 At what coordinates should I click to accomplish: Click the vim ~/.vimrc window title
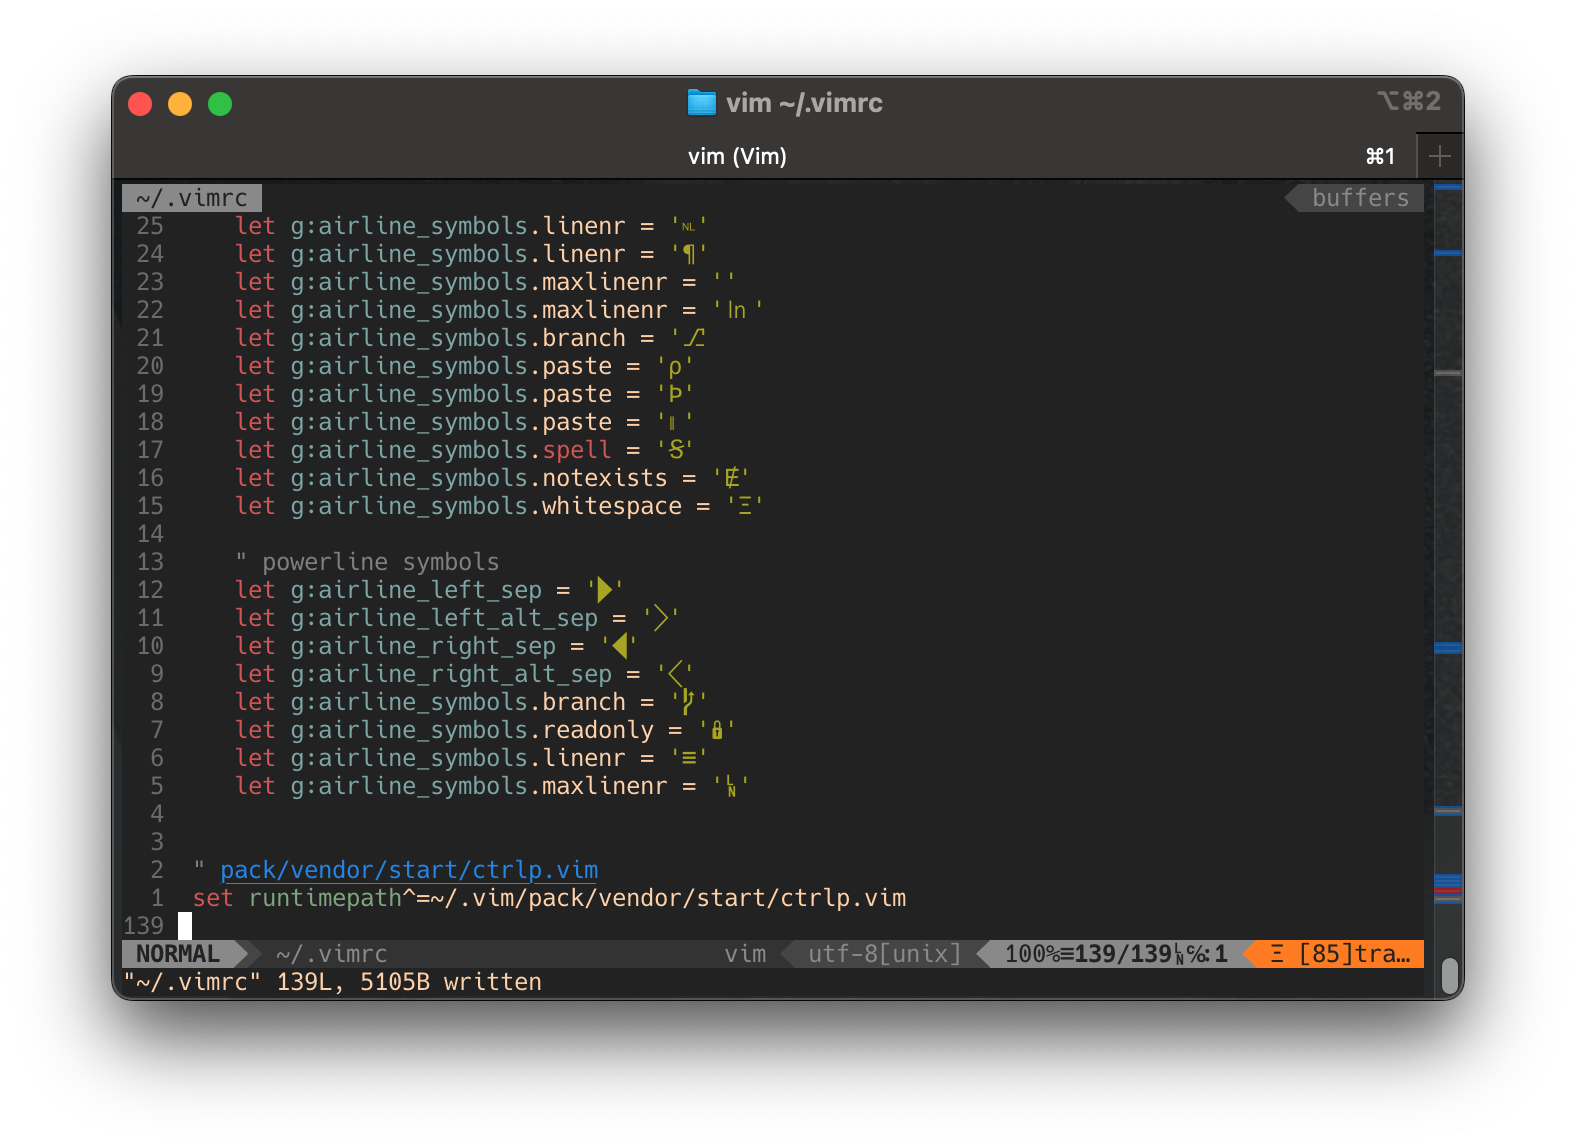(x=804, y=103)
